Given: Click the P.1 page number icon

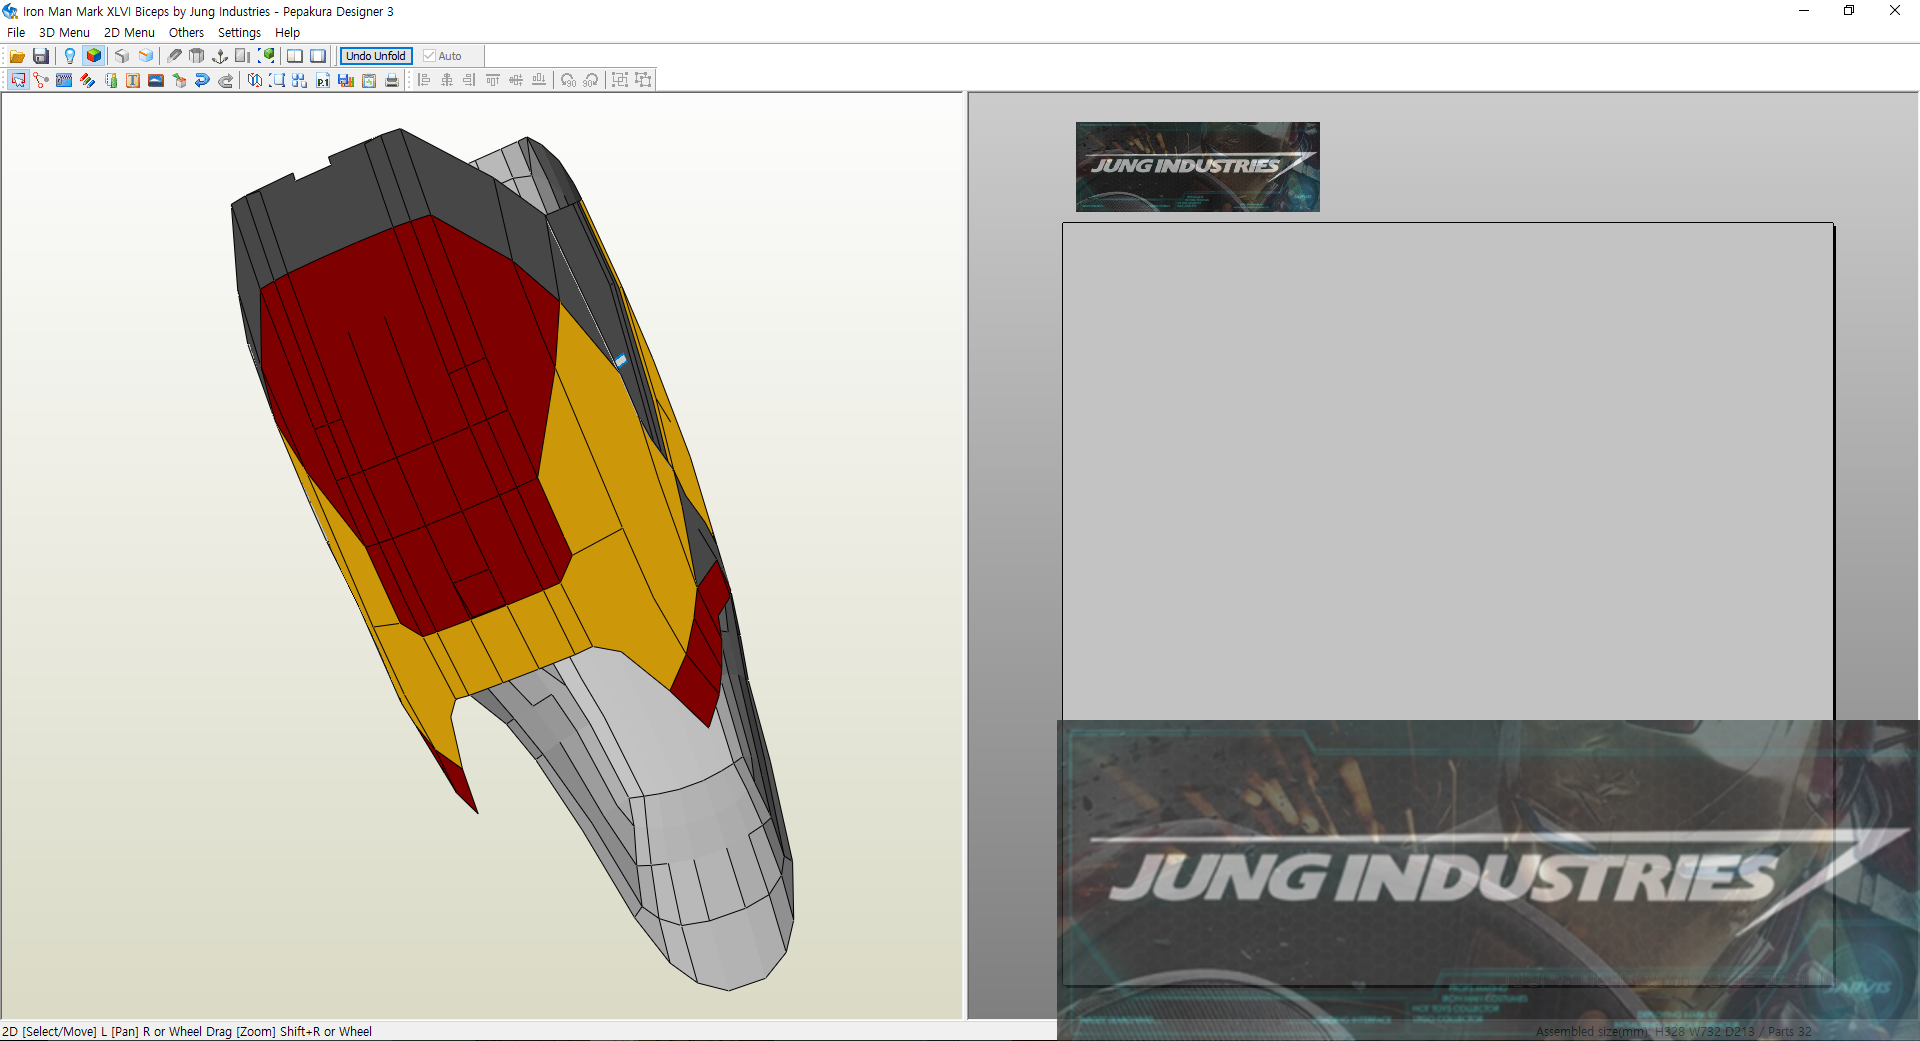Looking at the screenshot, I should click(323, 80).
